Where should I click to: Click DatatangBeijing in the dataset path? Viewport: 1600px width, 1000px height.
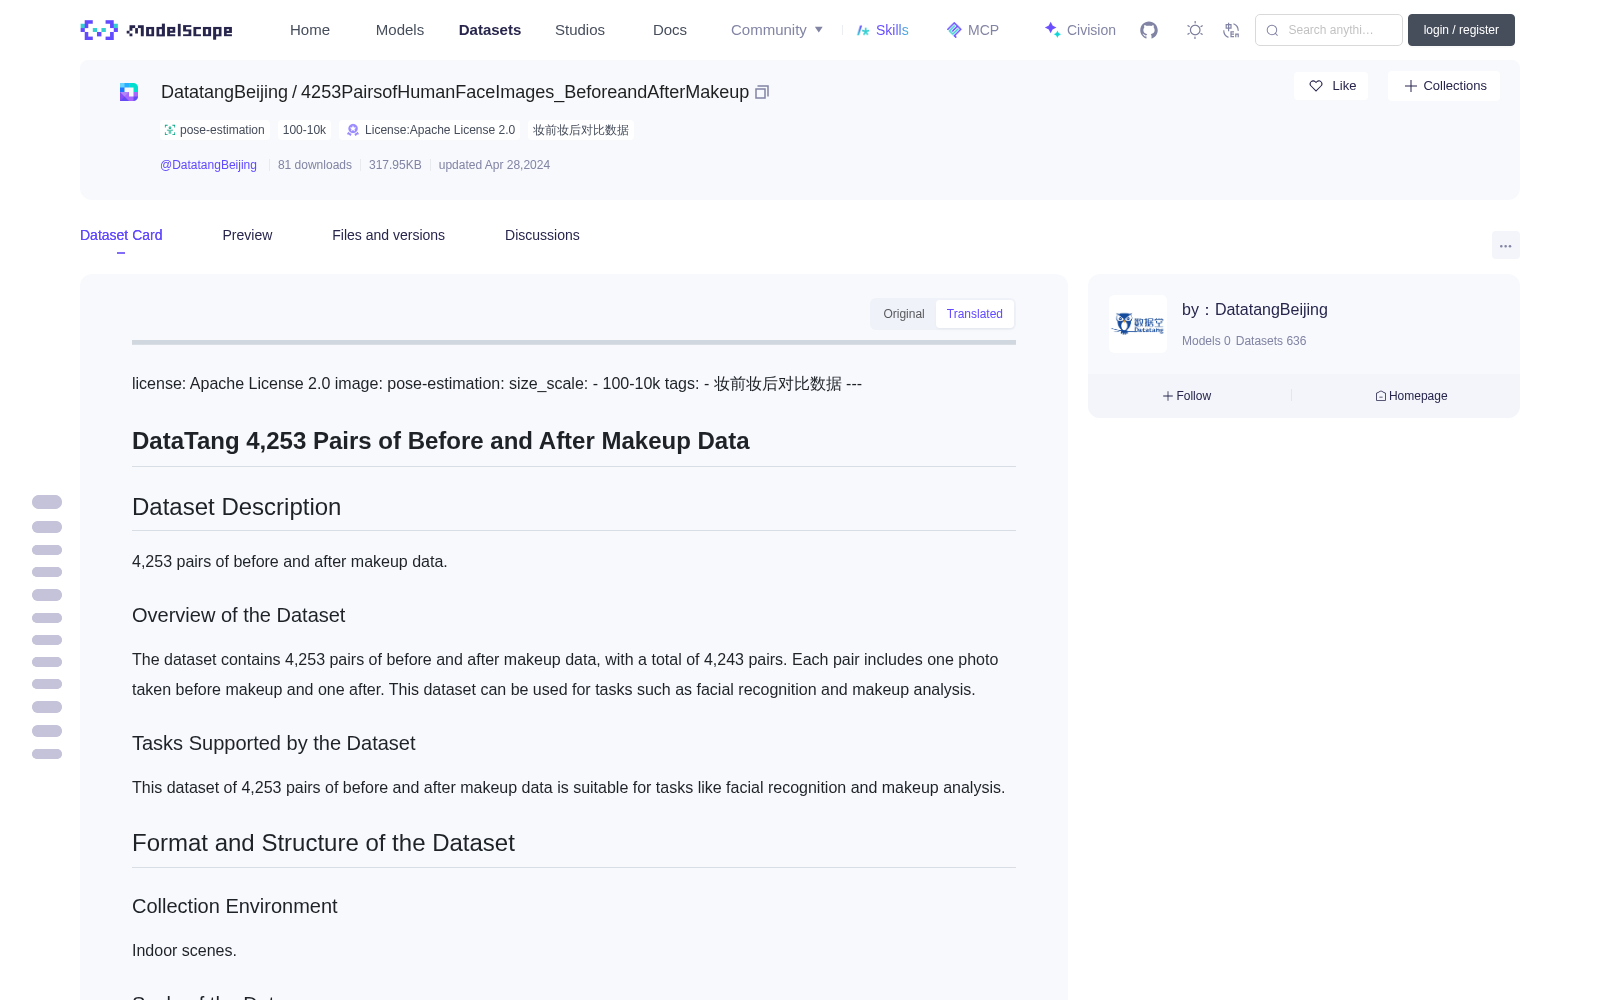click(224, 92)
